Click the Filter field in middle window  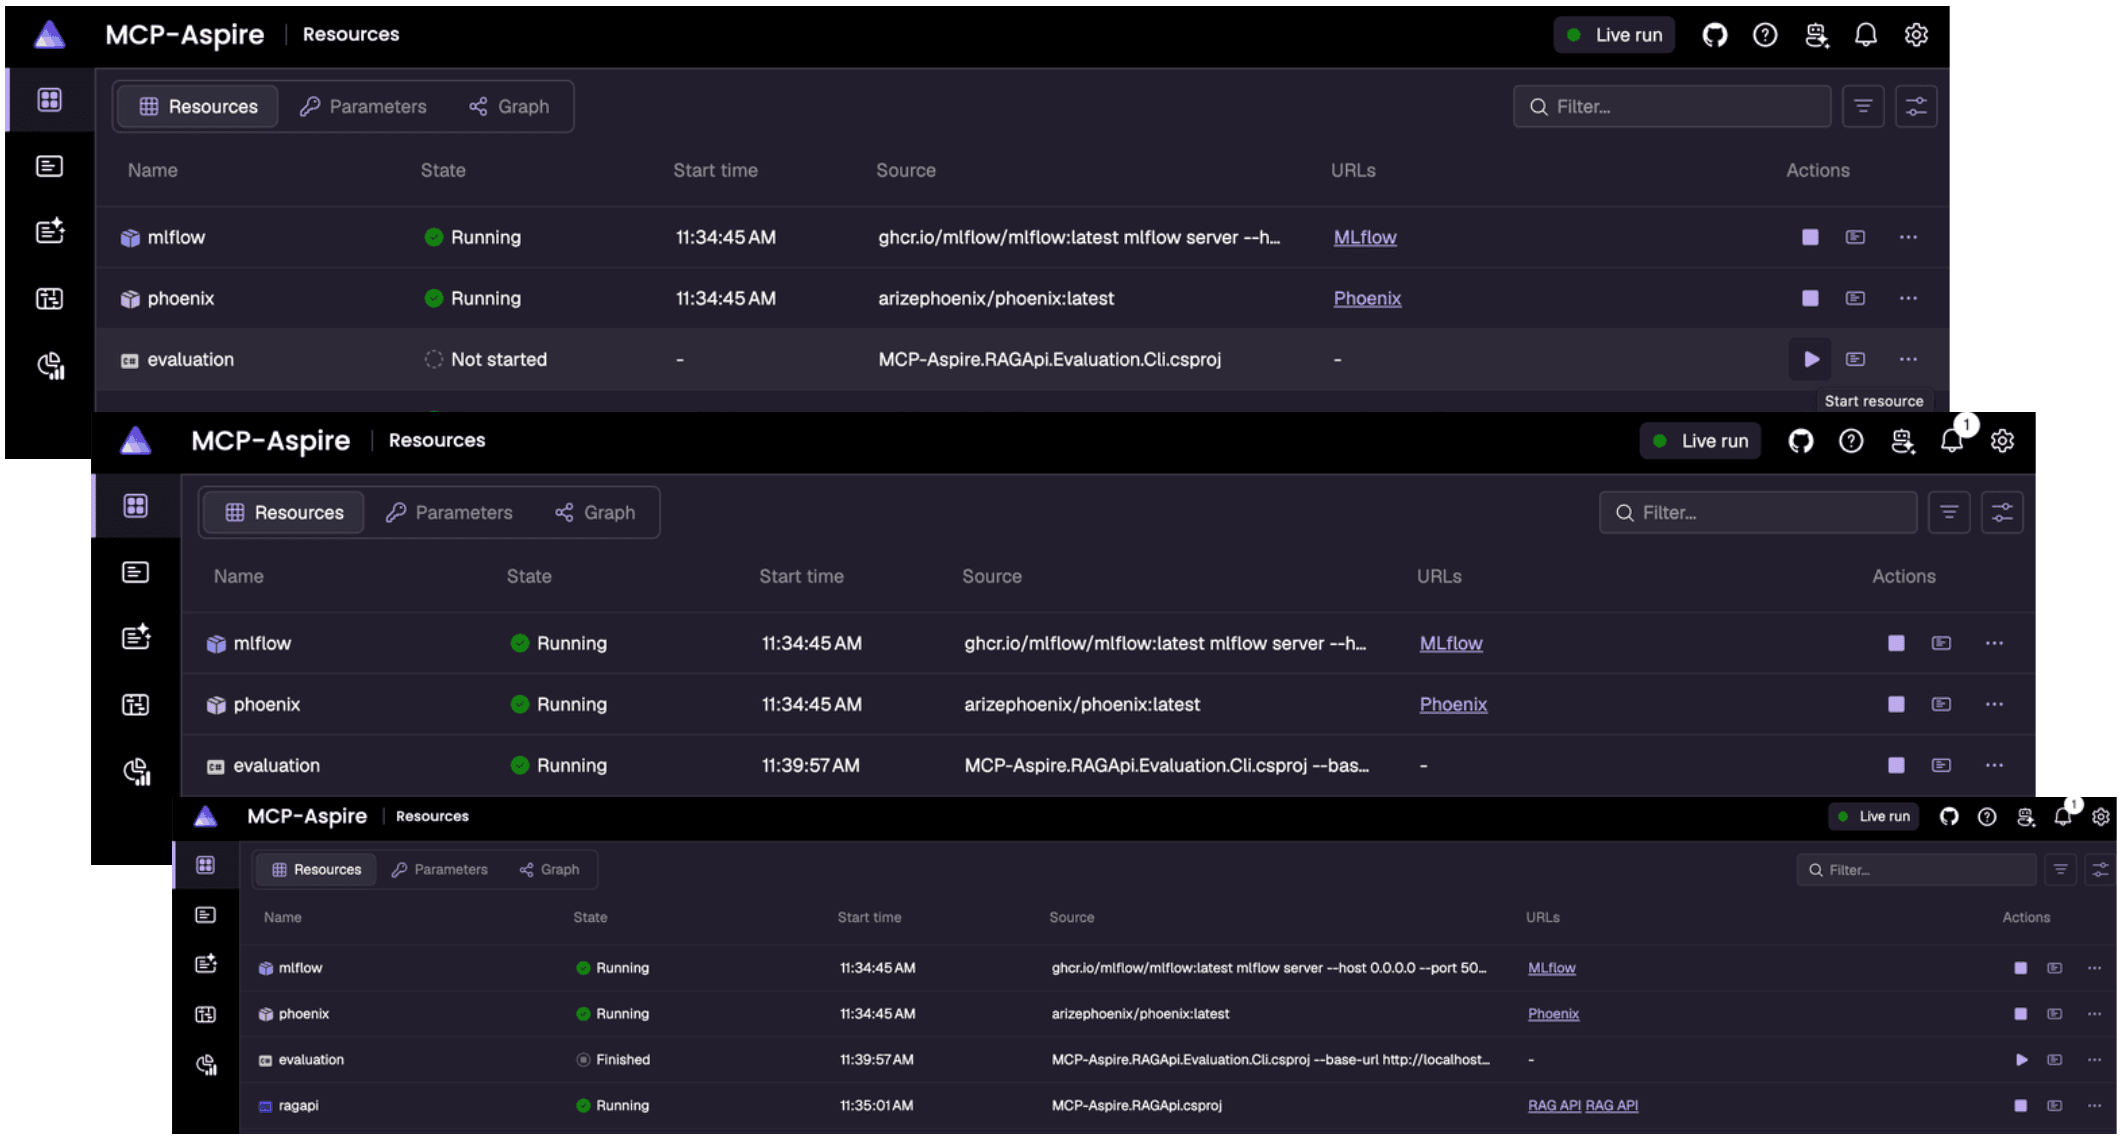(x=1758, y=513)
